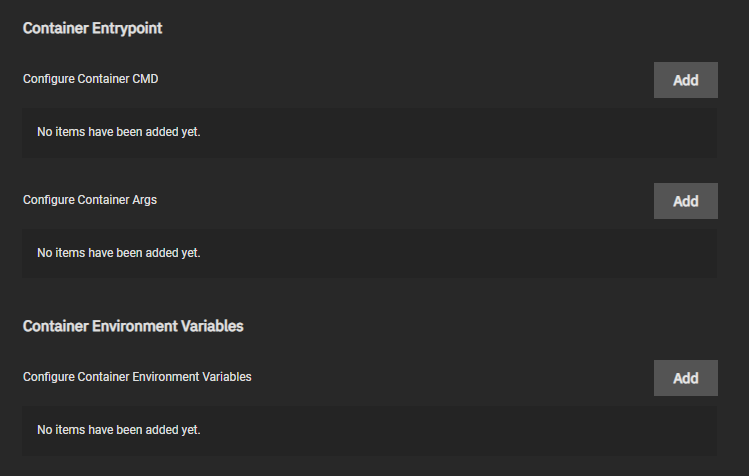Add a Container CMD item
Screen dimensions: 749x476
pyautogui.click(x=685, y=80)
